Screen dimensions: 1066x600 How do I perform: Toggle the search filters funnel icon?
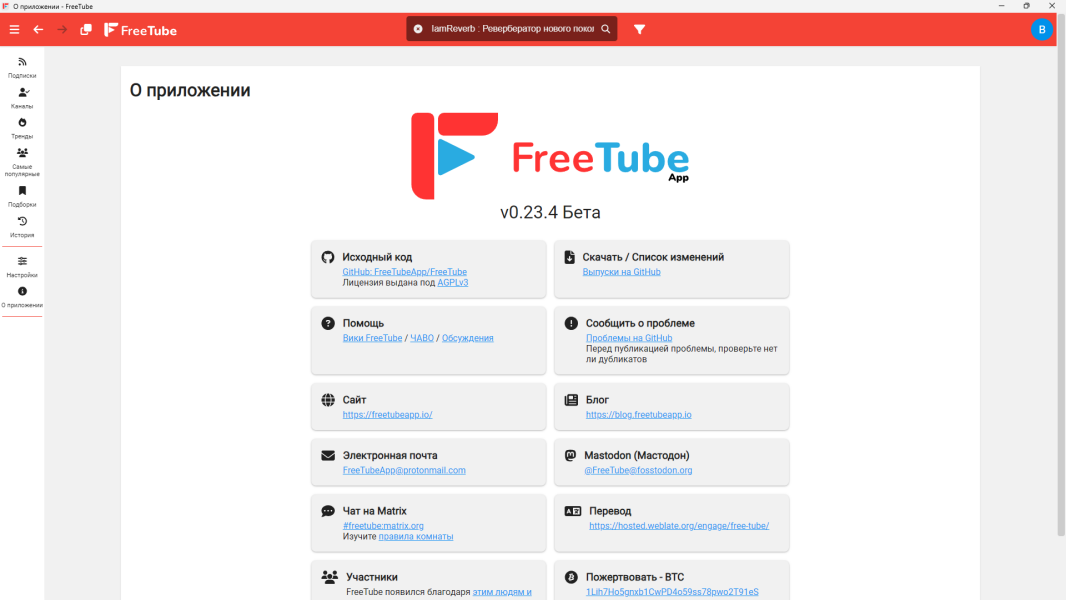640,29
